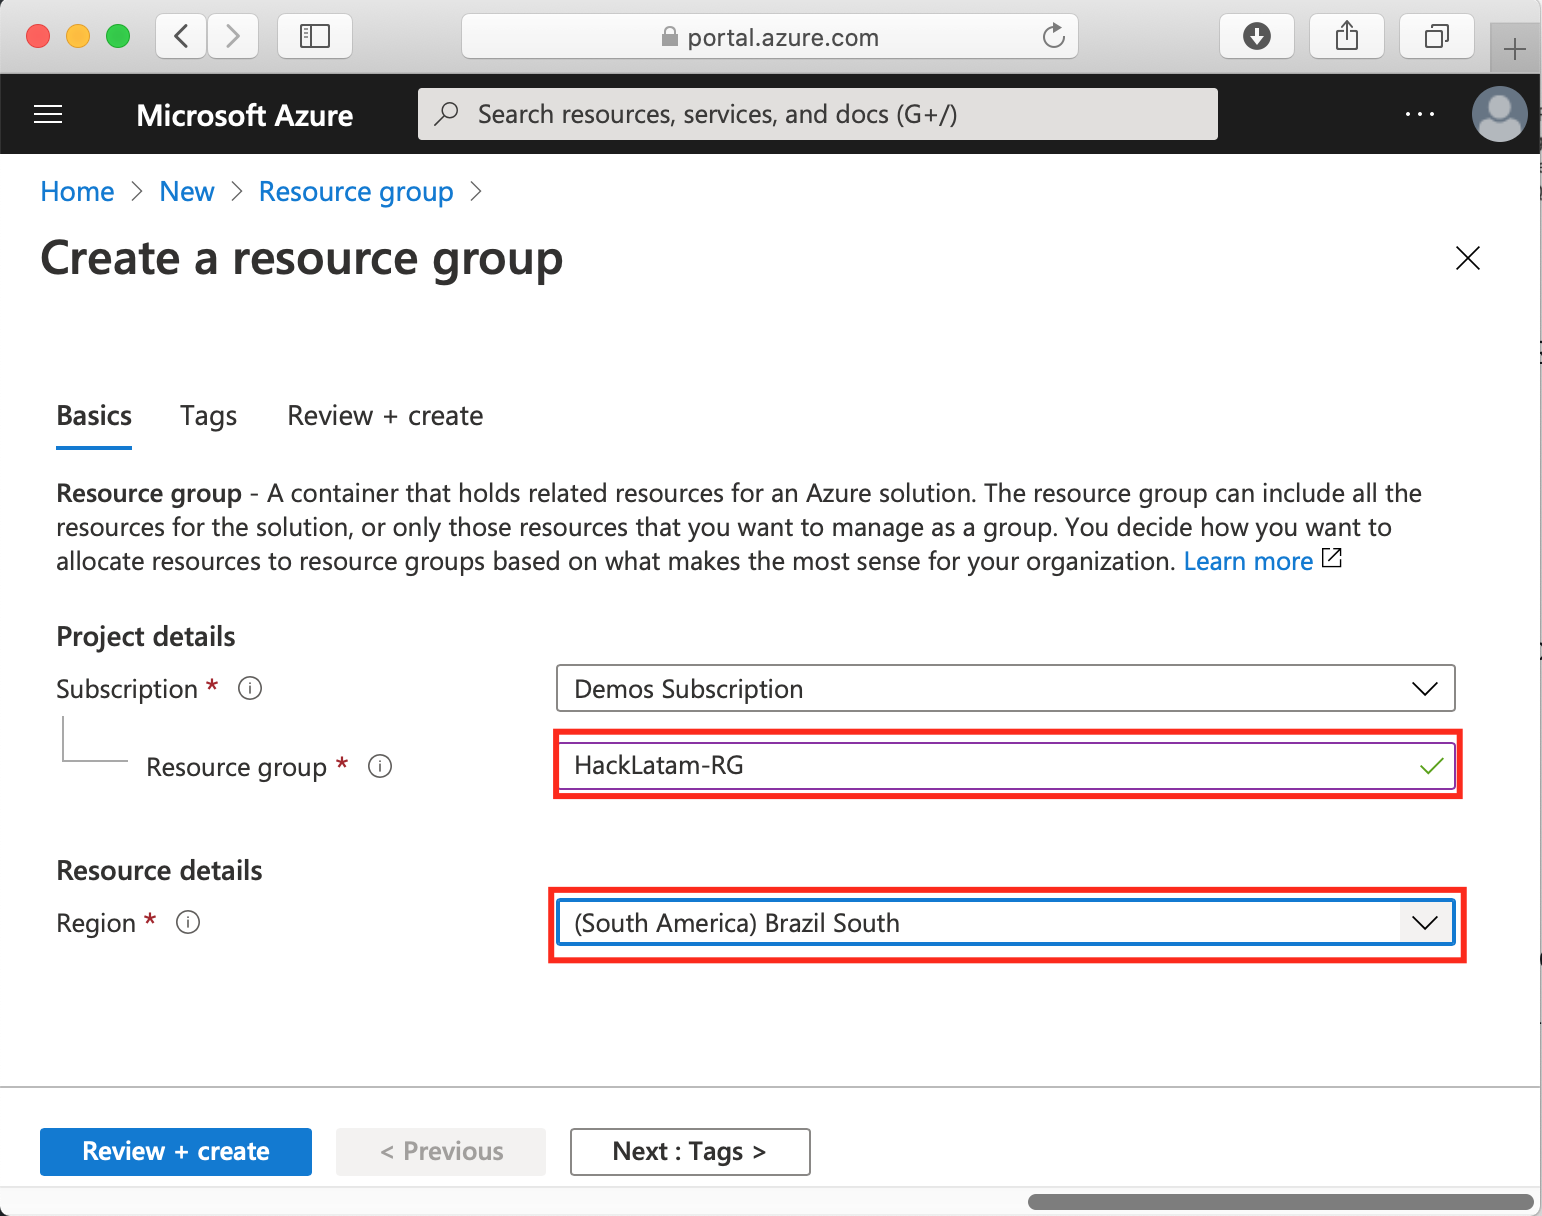The height and width of the screenshot is (1216, 1542).
Task: Click the Safari share icon
Action: [x=1346, y=36]
